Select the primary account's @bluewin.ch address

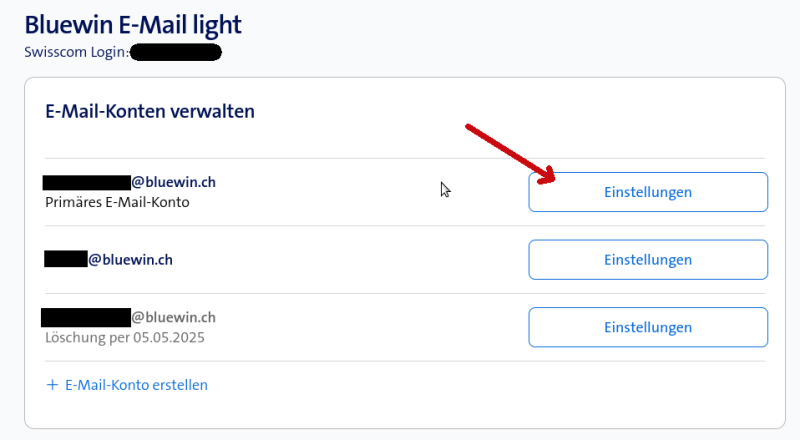174,182
